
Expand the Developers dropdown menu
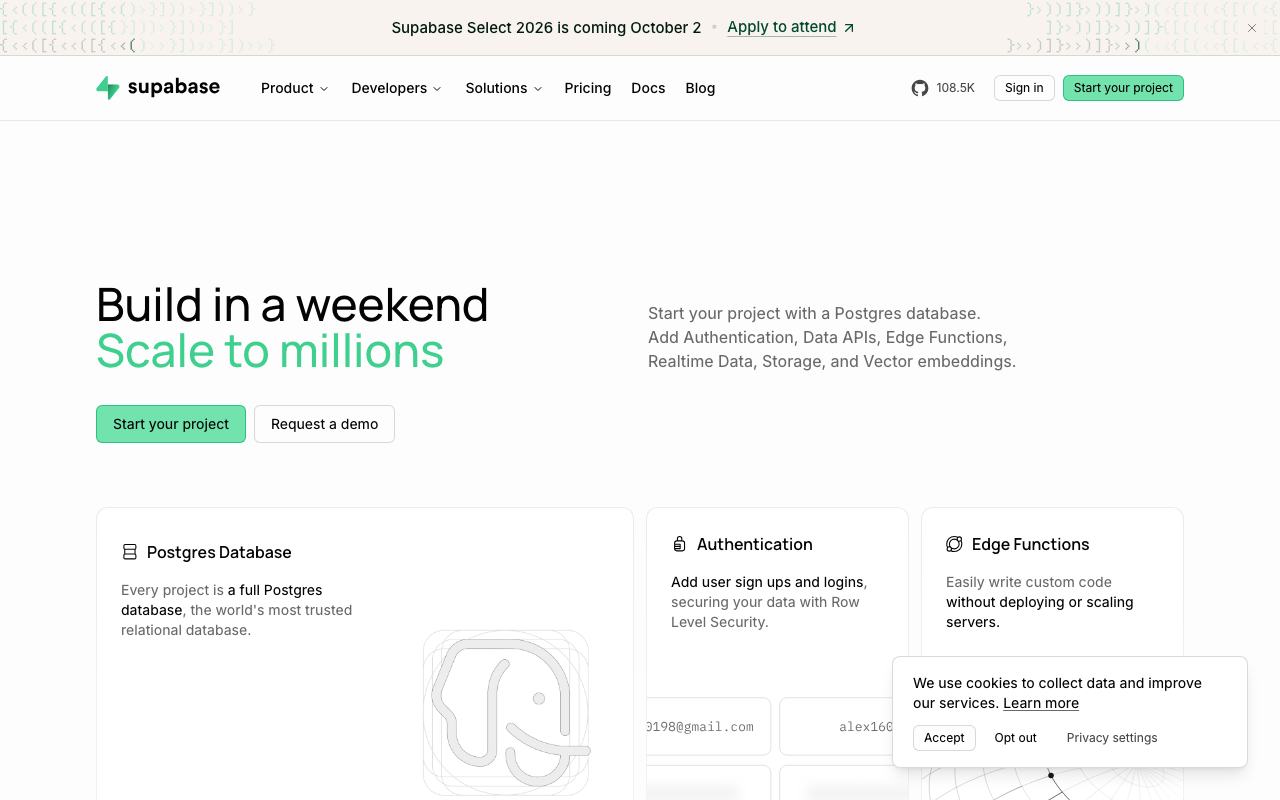(397, 88)
